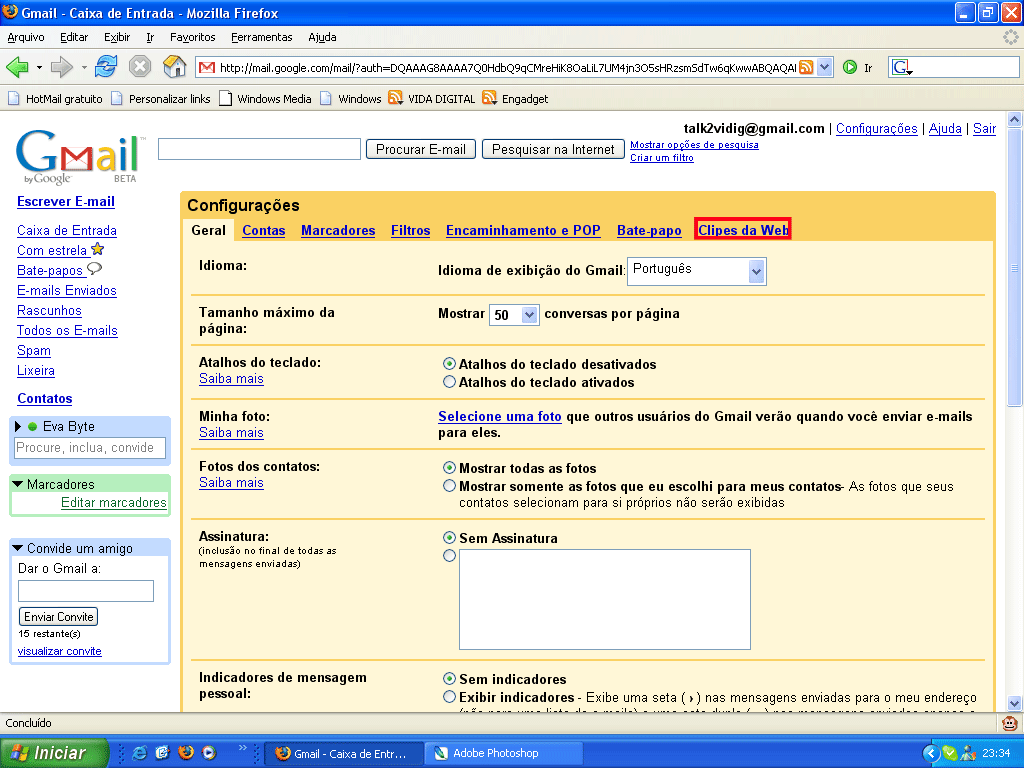
Task: Launch Outlook Express from quick launch
Action: [x=162, y=753]
